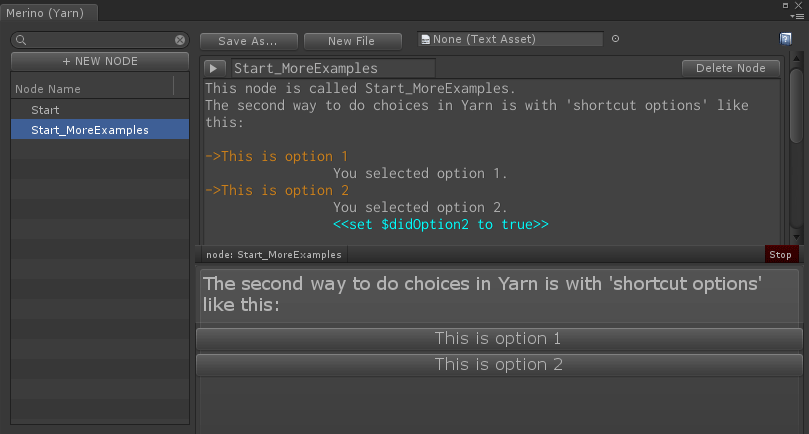Delete the current node
This screenshot has width=809, height=434.
[x=730, y=68]
